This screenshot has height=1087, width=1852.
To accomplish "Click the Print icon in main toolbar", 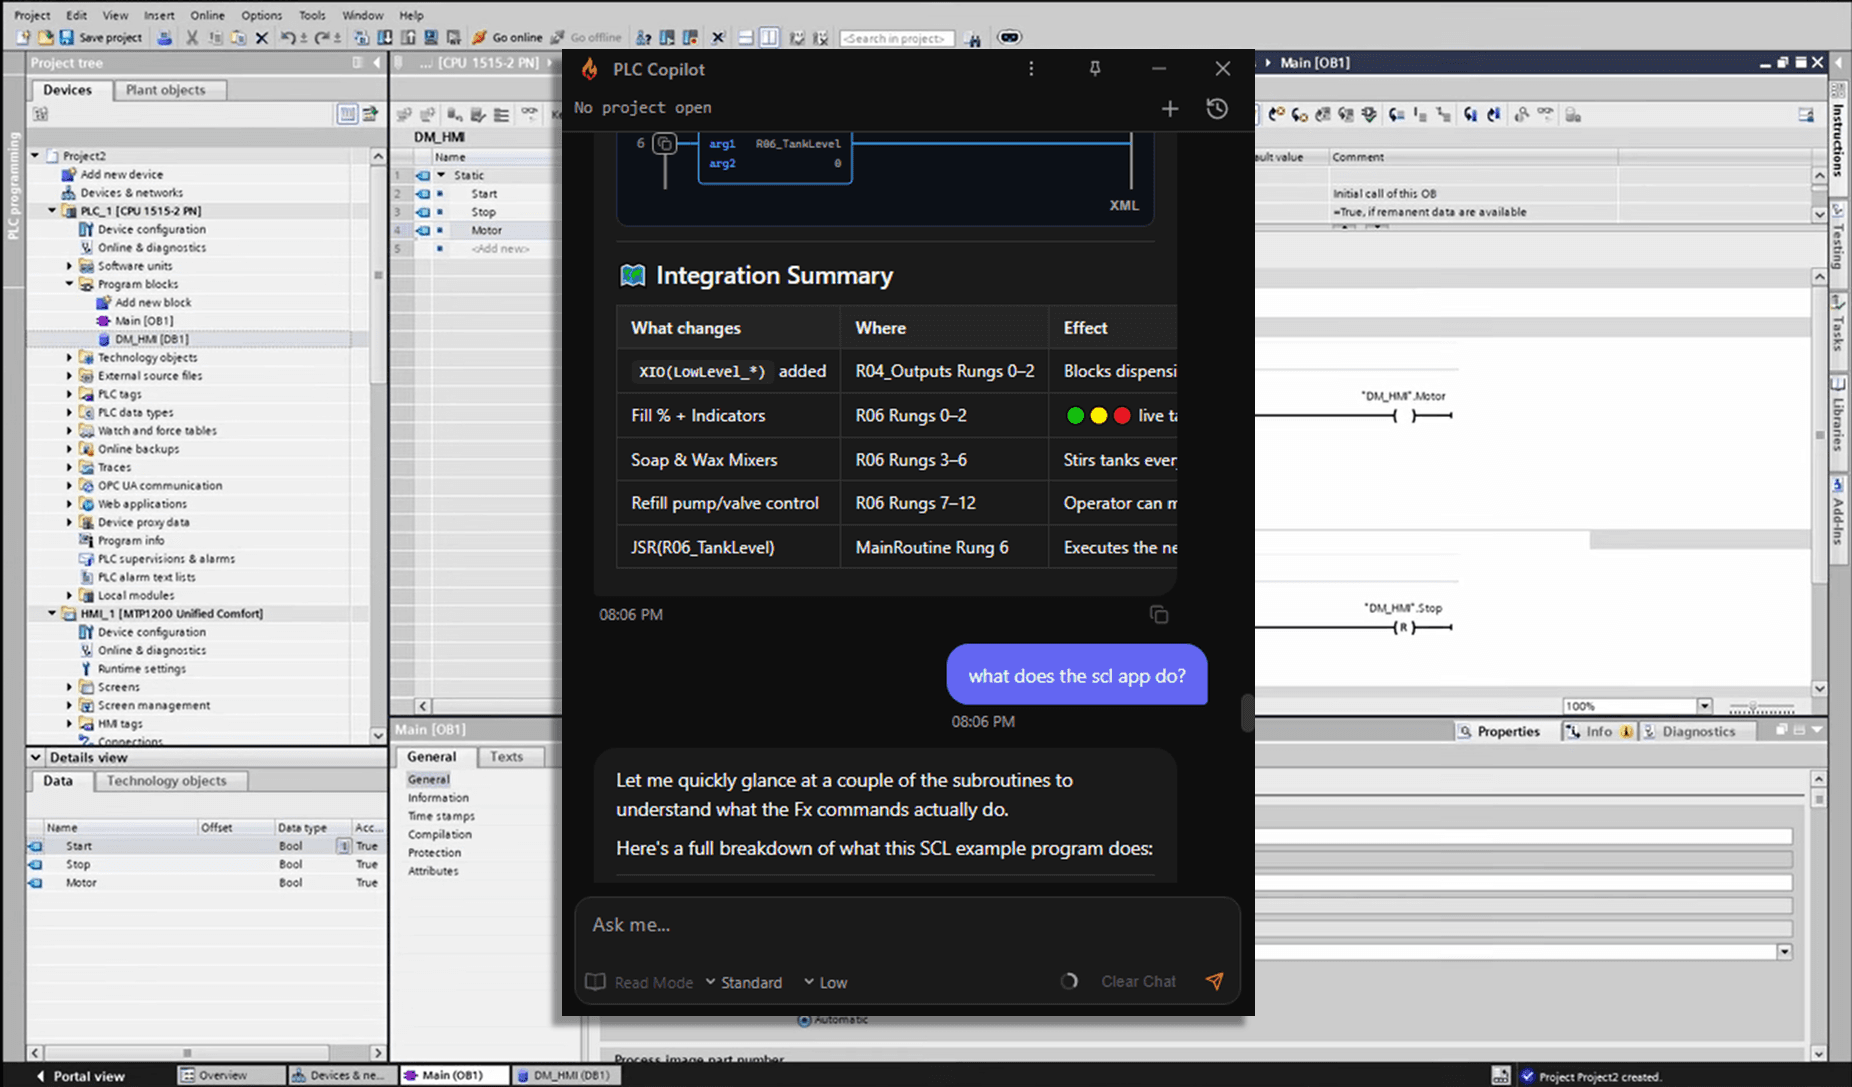I will (x=165, y=38).
